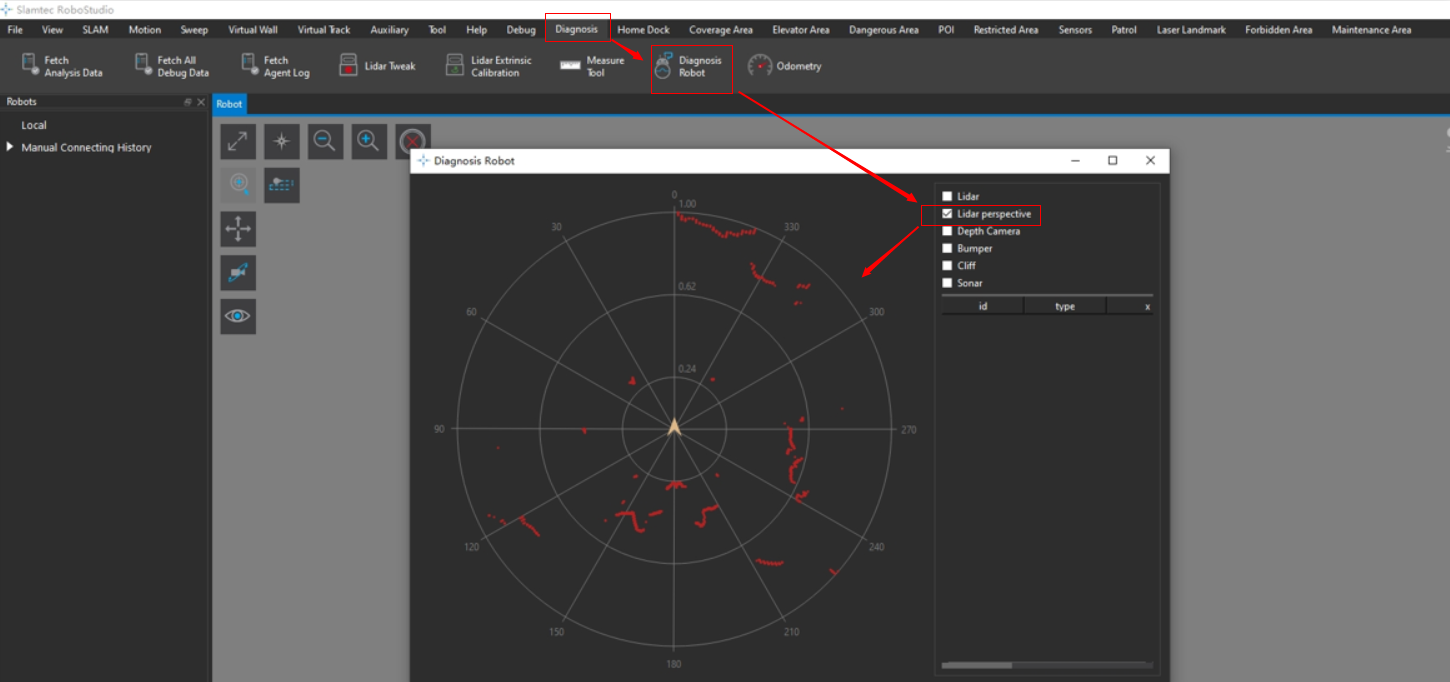Enable the Cliff checkbox
The width and height of the screenshot is (1450, 682).
click(947, 265)
